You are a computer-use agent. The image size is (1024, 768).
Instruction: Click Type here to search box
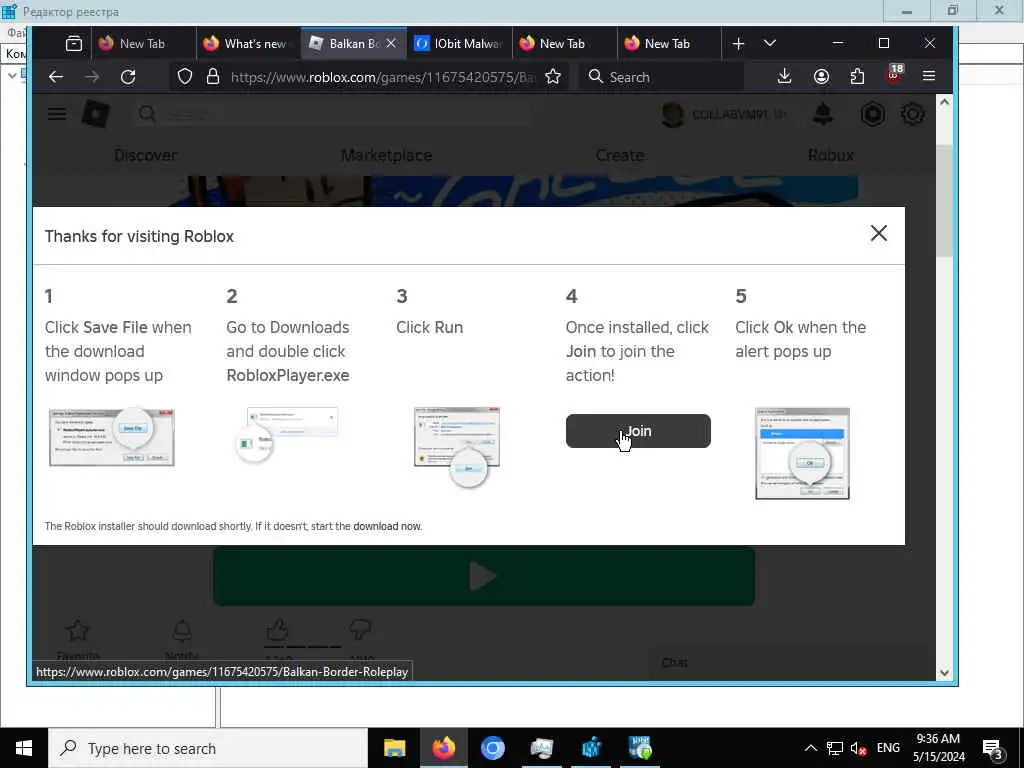tap(208, 748)
